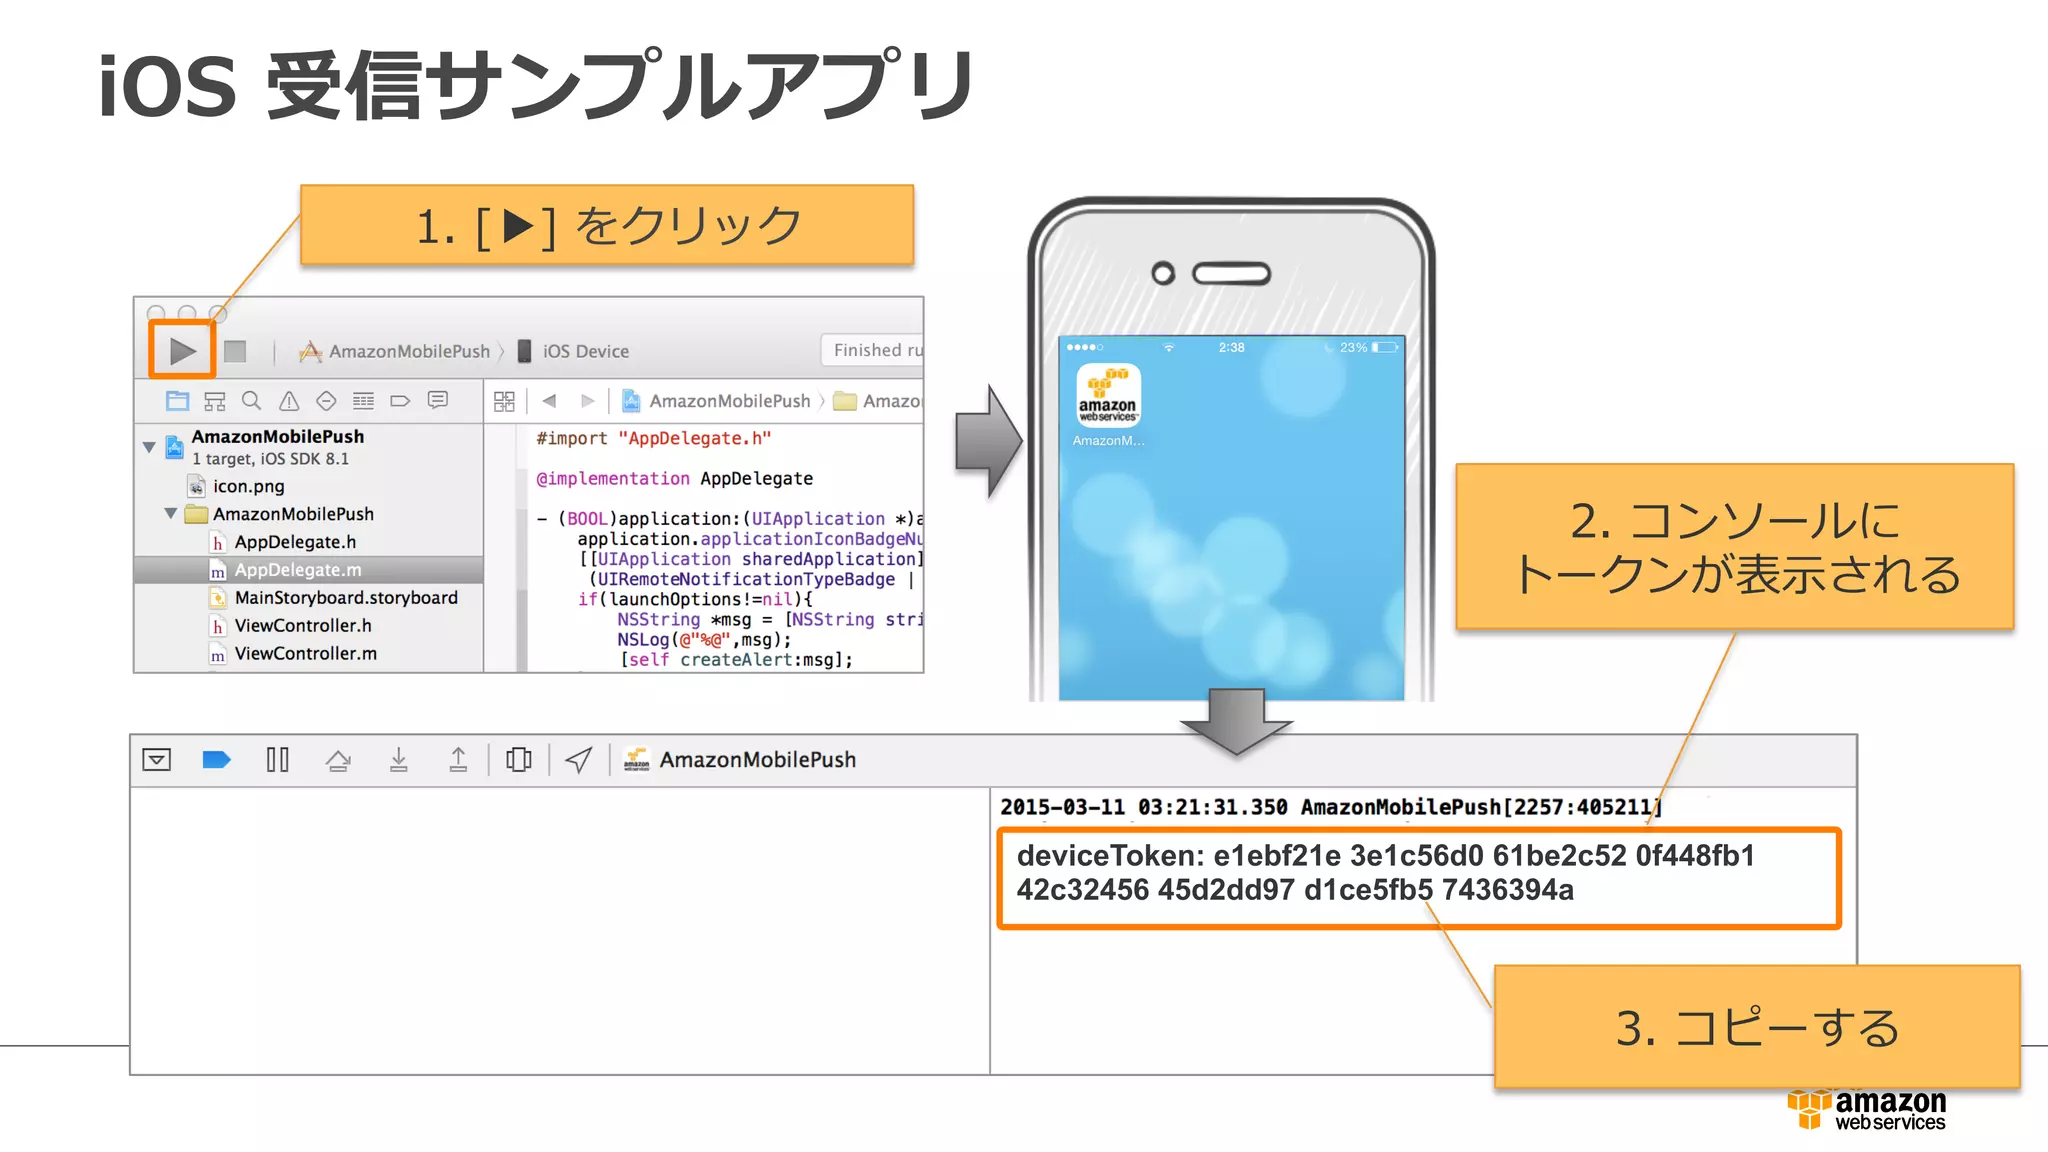Collapse the AmazonMobilePush project root
Screen dimensions: 2048x1152
[149, 447]
